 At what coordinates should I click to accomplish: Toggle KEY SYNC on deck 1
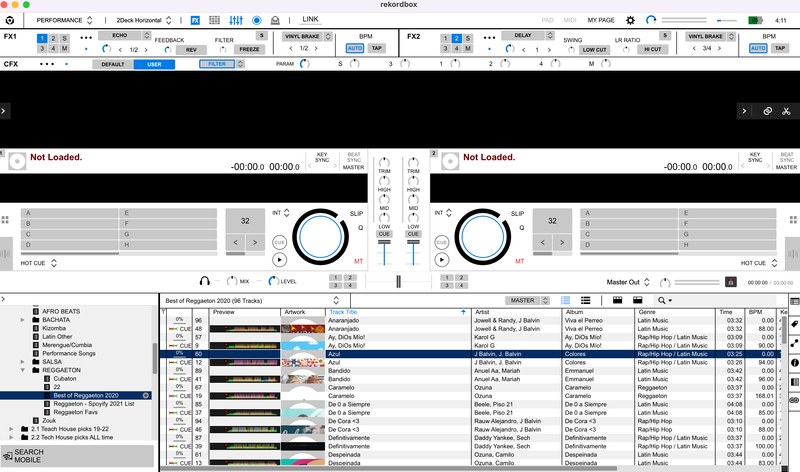(x=322, y=158)
